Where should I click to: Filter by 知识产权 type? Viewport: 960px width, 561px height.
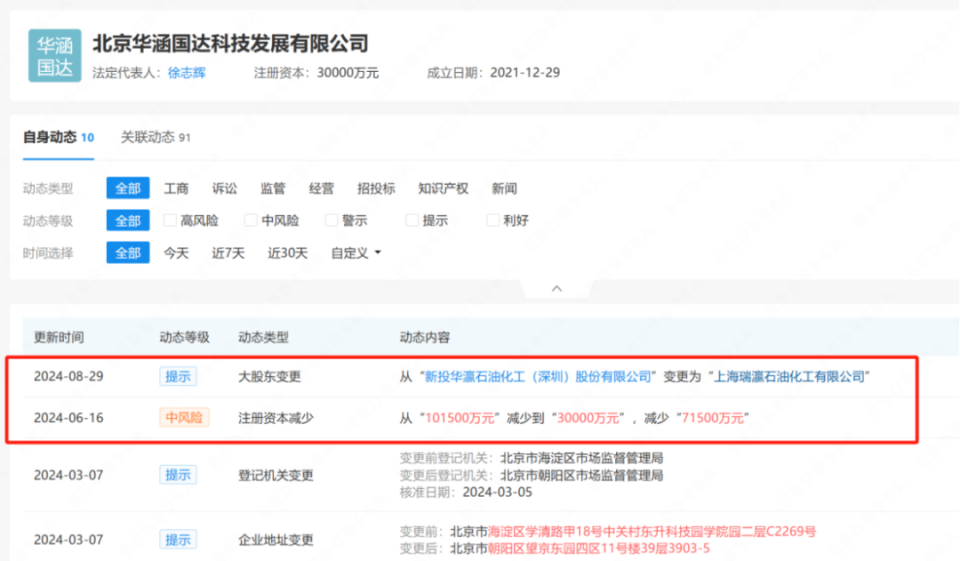443,189
